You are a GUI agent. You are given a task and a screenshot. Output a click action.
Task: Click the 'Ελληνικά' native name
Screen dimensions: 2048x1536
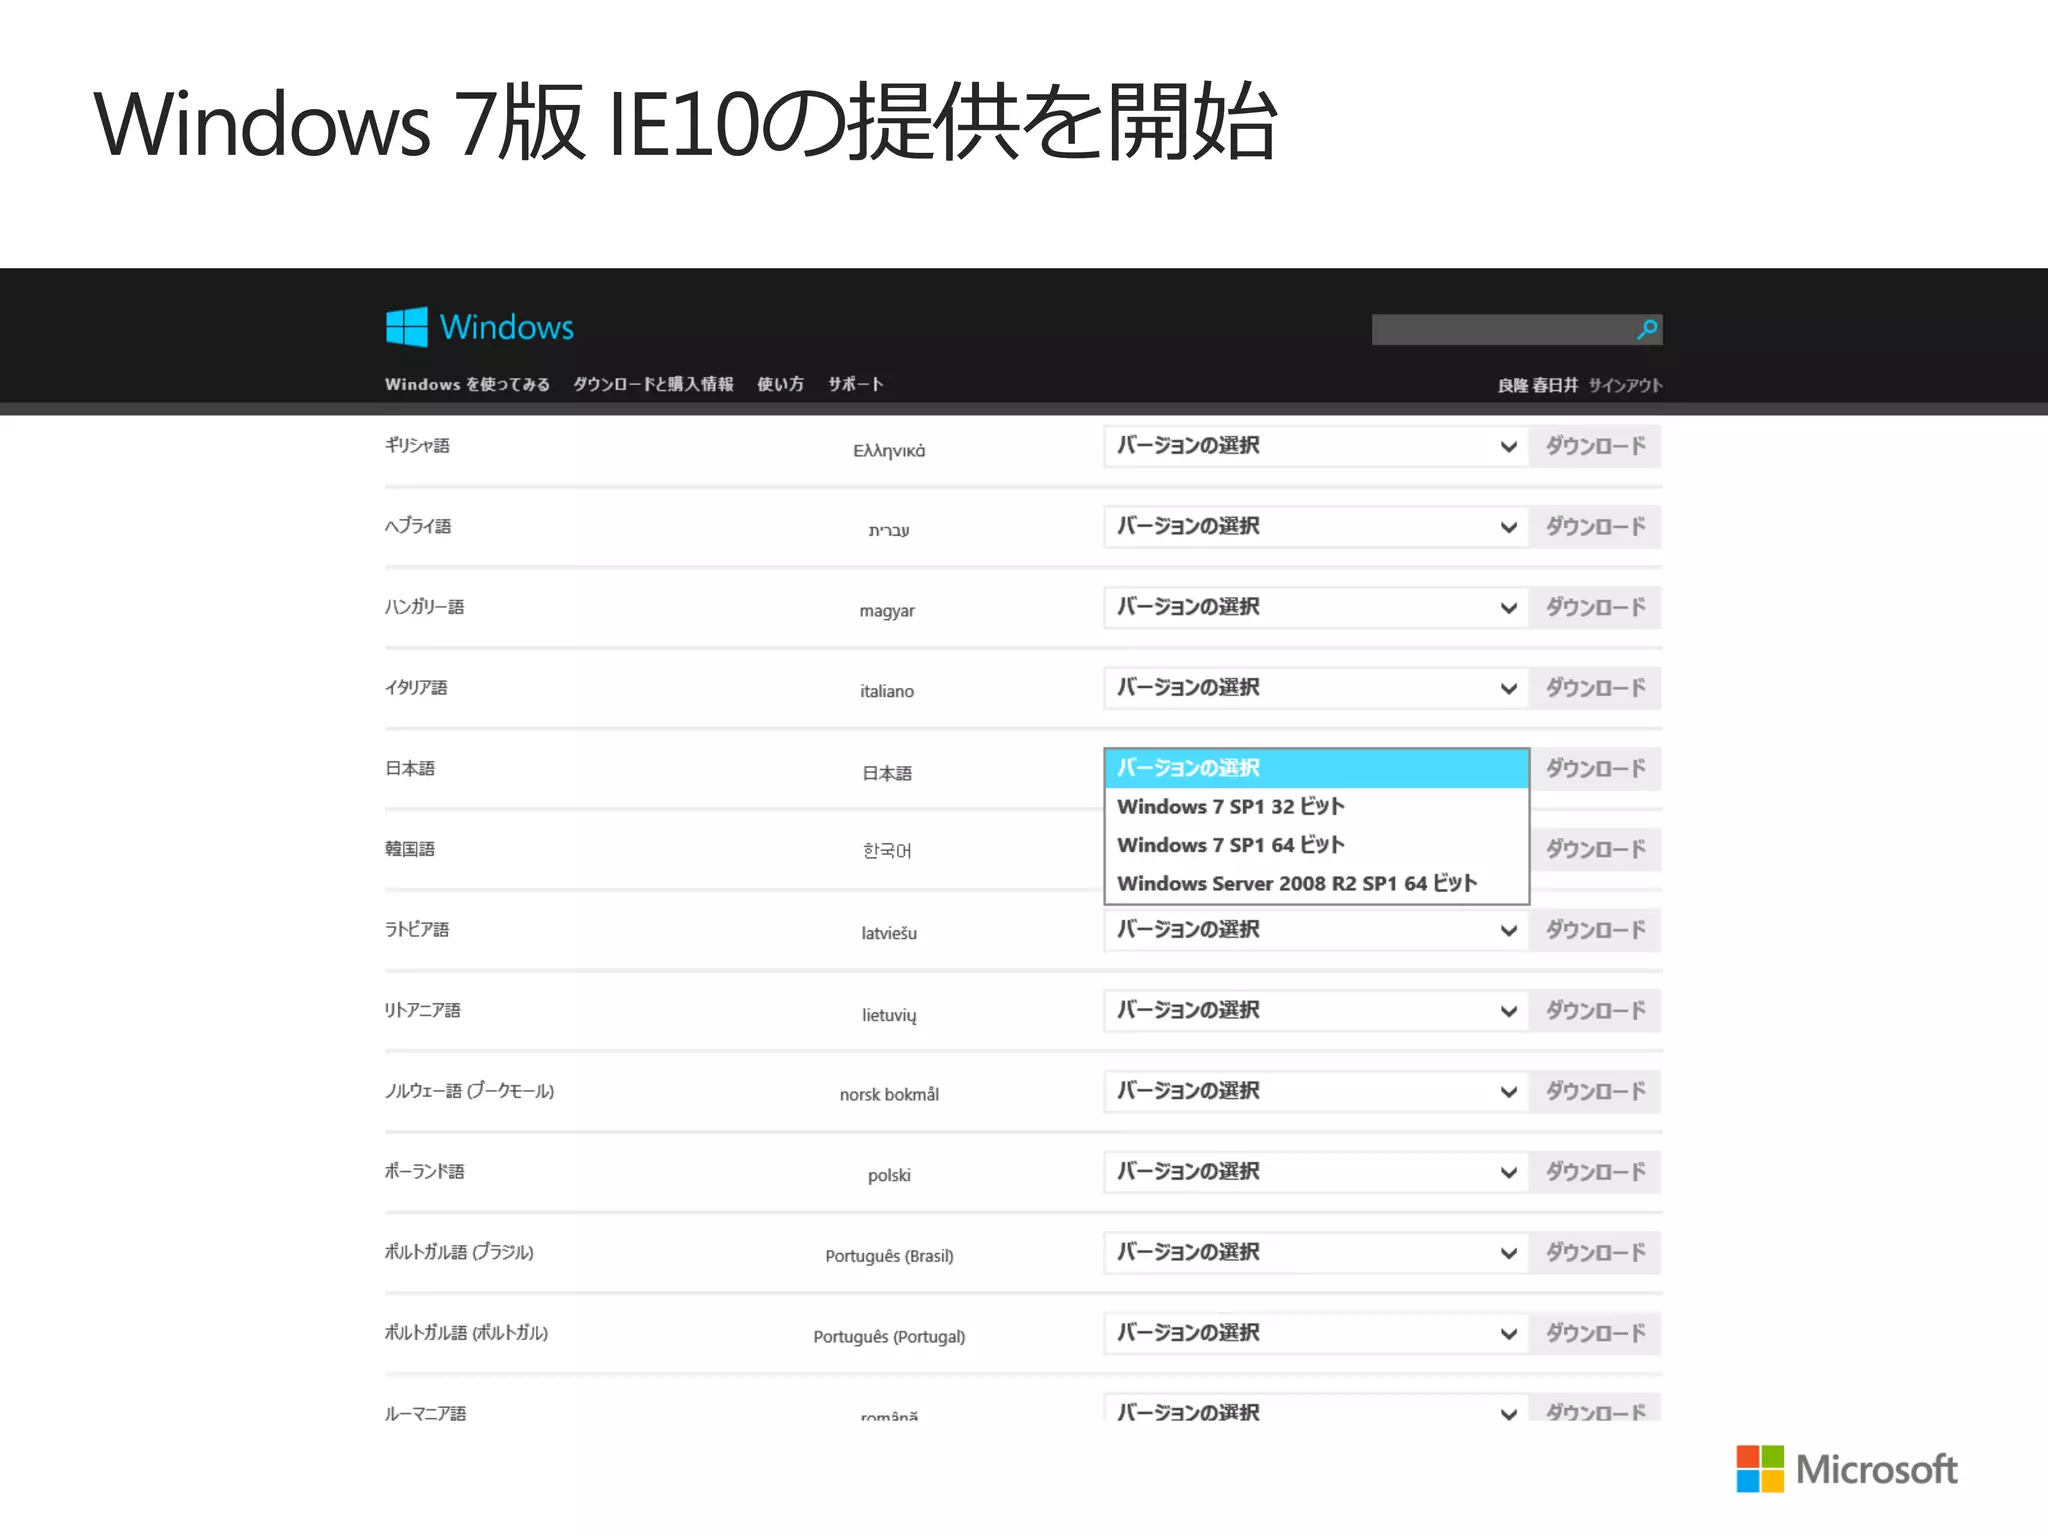889,451
